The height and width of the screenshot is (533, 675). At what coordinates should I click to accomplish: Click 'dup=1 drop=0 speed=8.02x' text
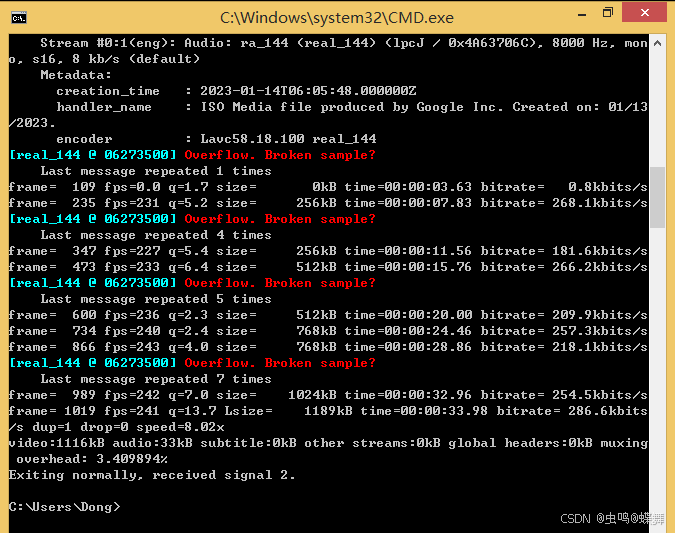129,427
